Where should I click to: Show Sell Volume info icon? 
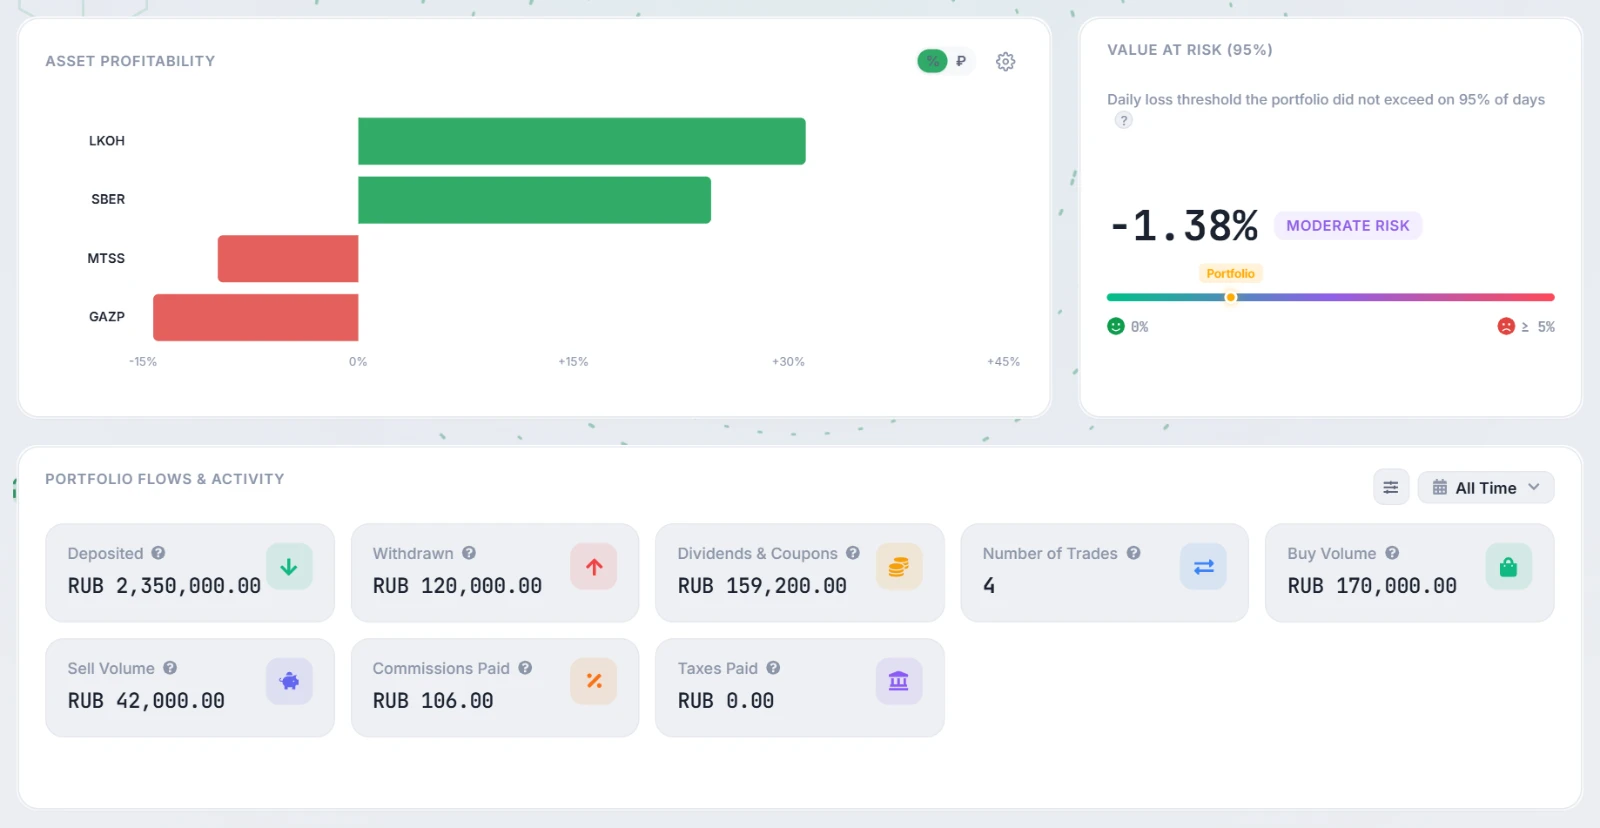click(x=170, y=668)
